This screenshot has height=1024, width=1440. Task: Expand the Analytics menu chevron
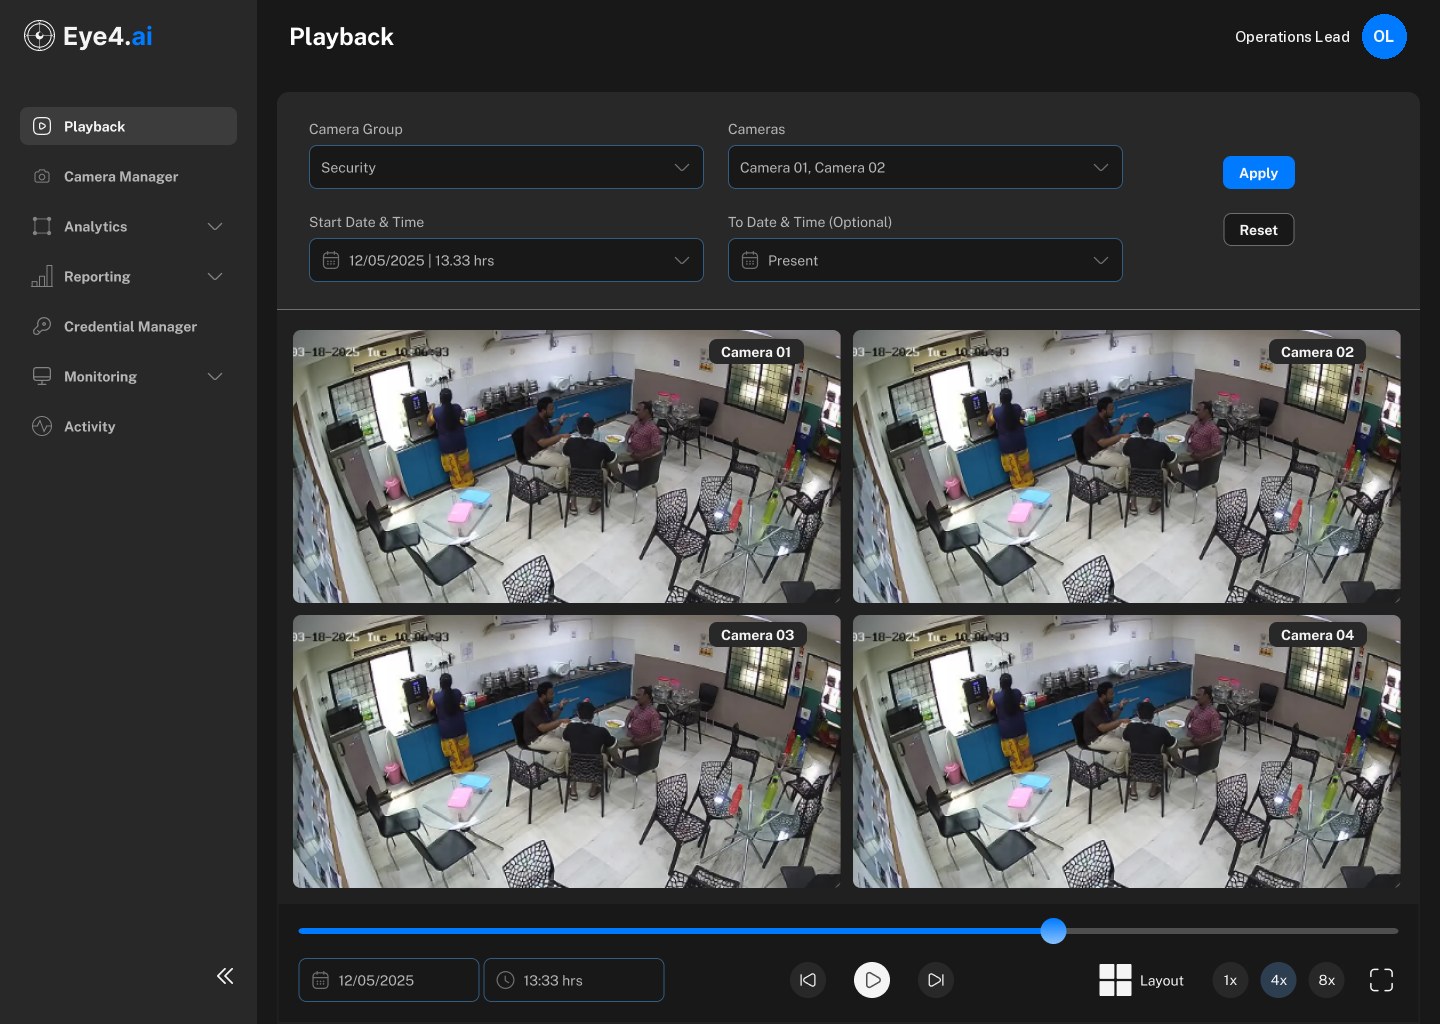point(215,226)
